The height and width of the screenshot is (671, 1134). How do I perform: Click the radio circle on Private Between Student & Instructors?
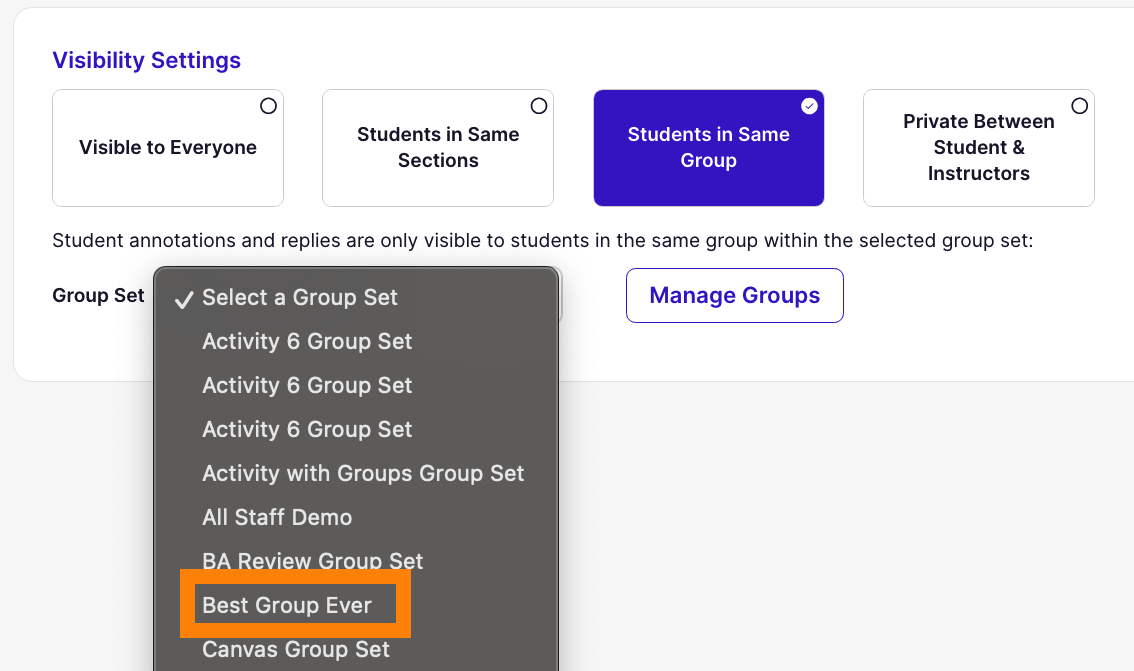(1079, 105)
